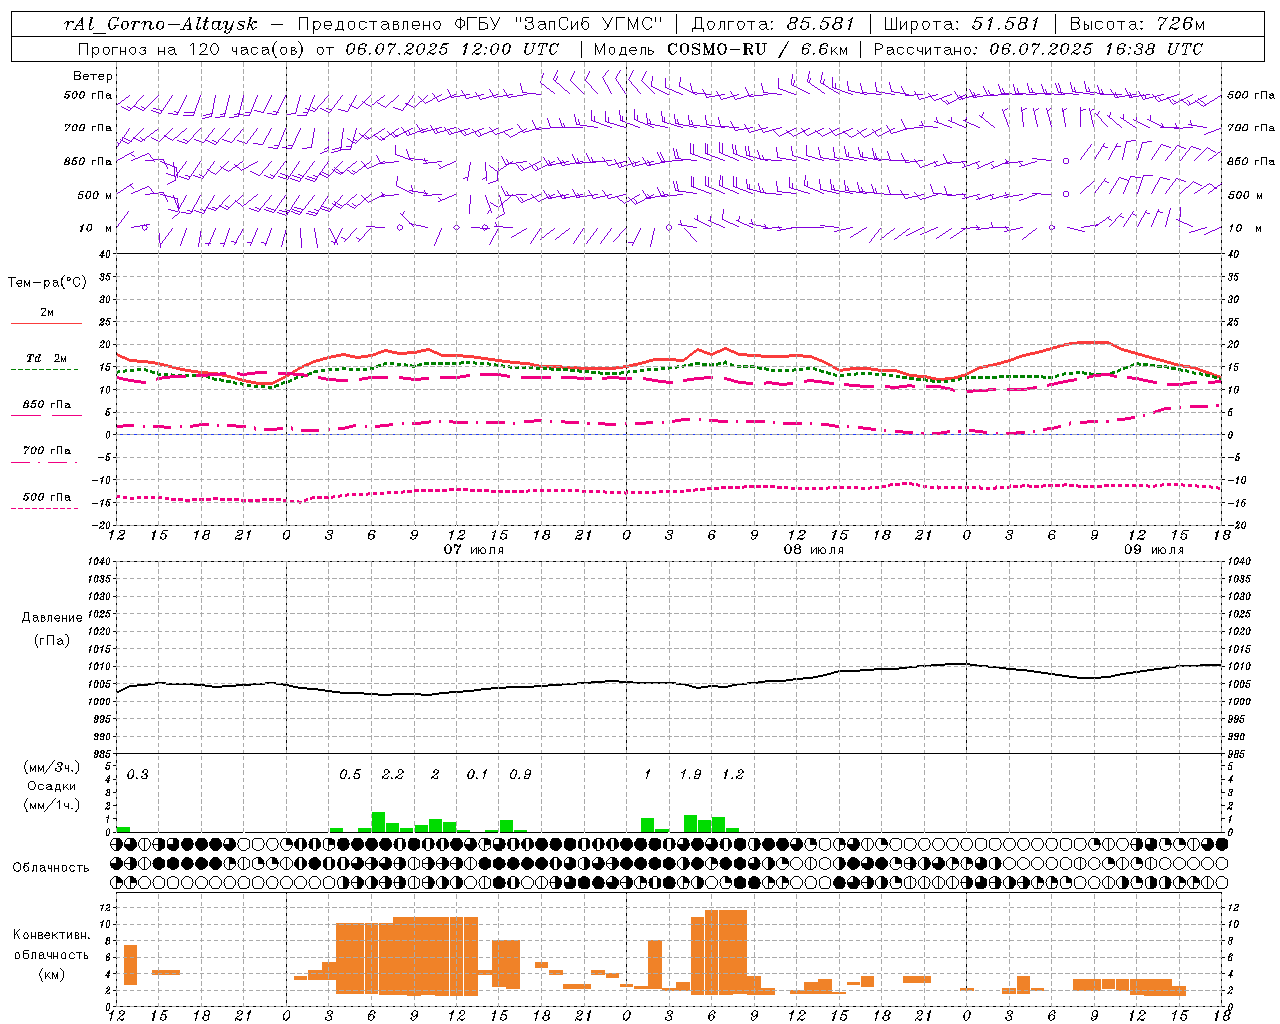Click the (мм/1ч.) hourly precipitation label
This screenshot has height=1024, width=1280.
click(x=52, y=805)
